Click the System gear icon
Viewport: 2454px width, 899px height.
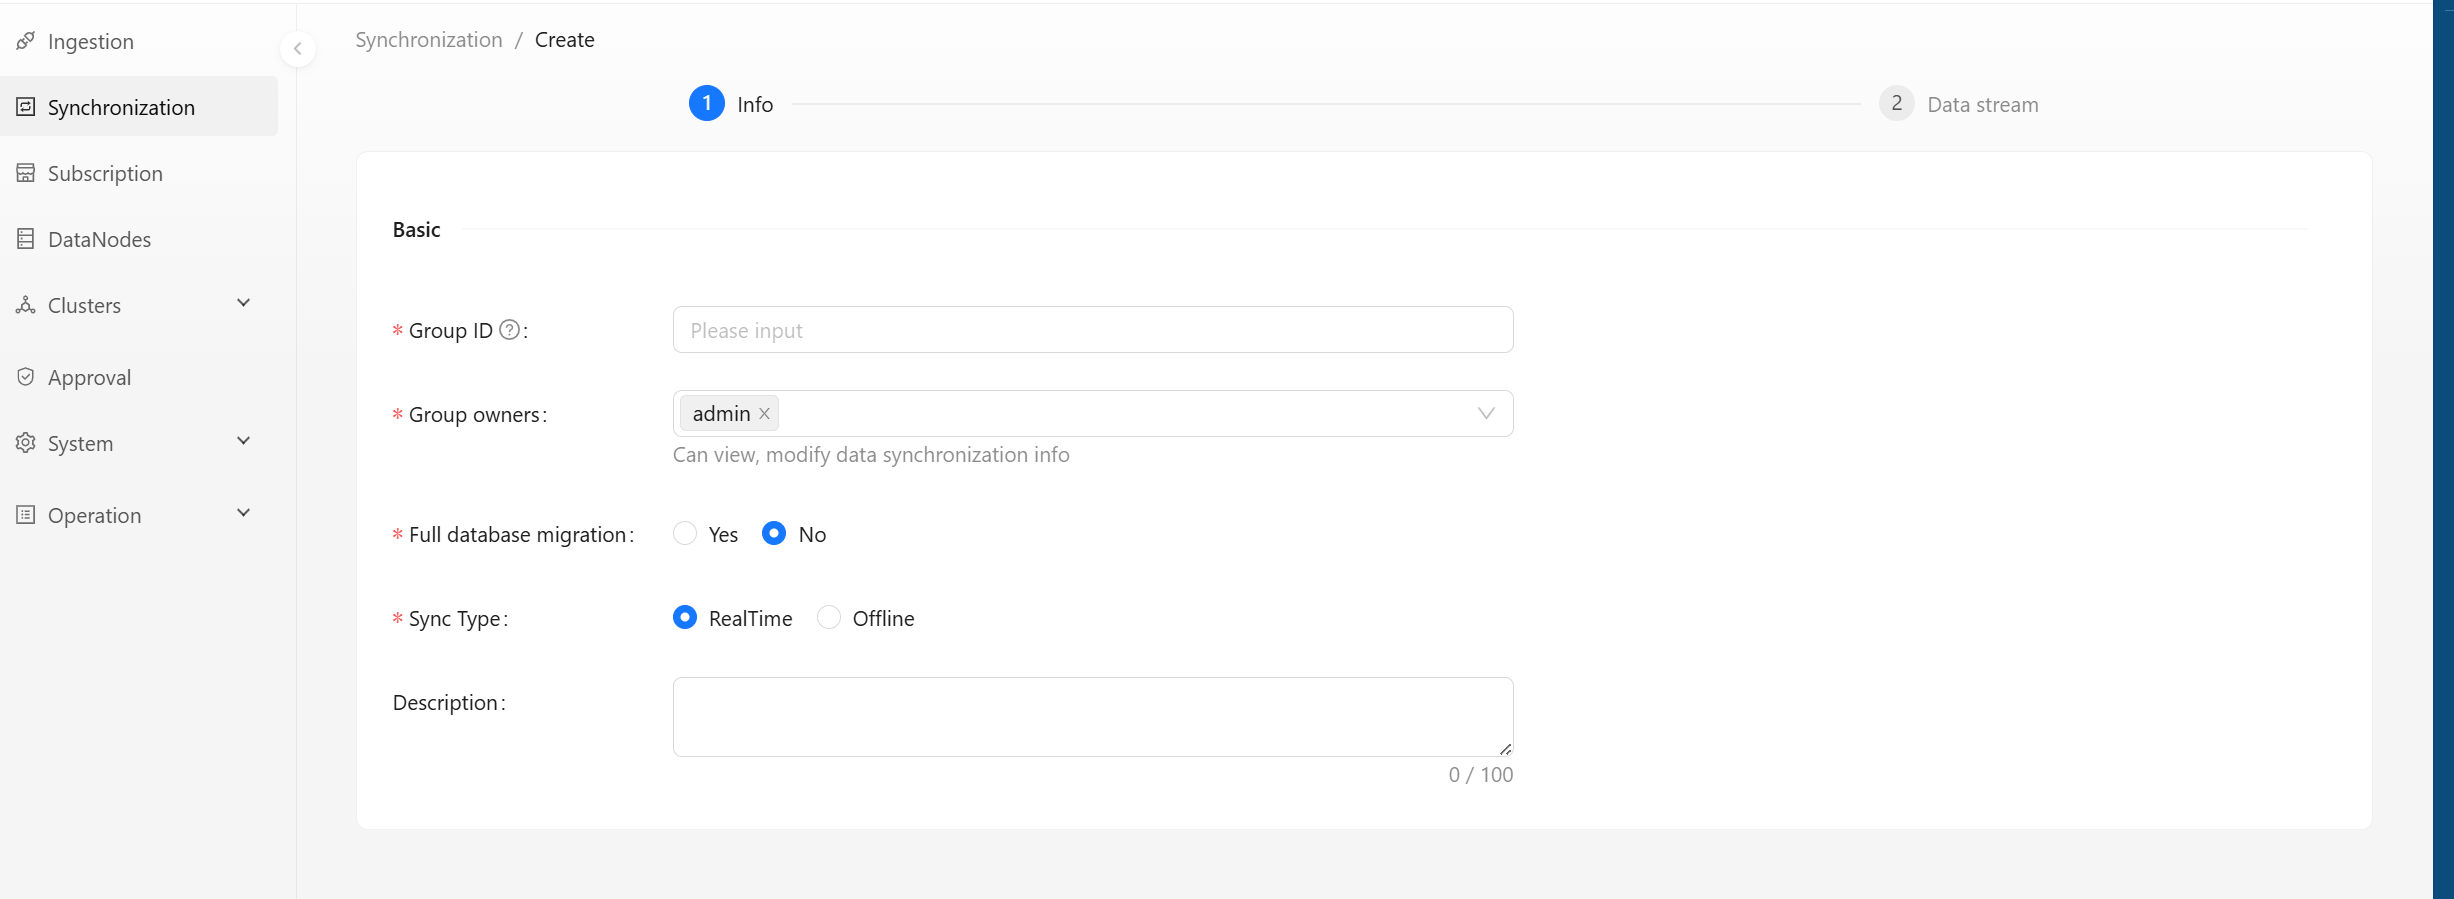(x=26, y=443)
